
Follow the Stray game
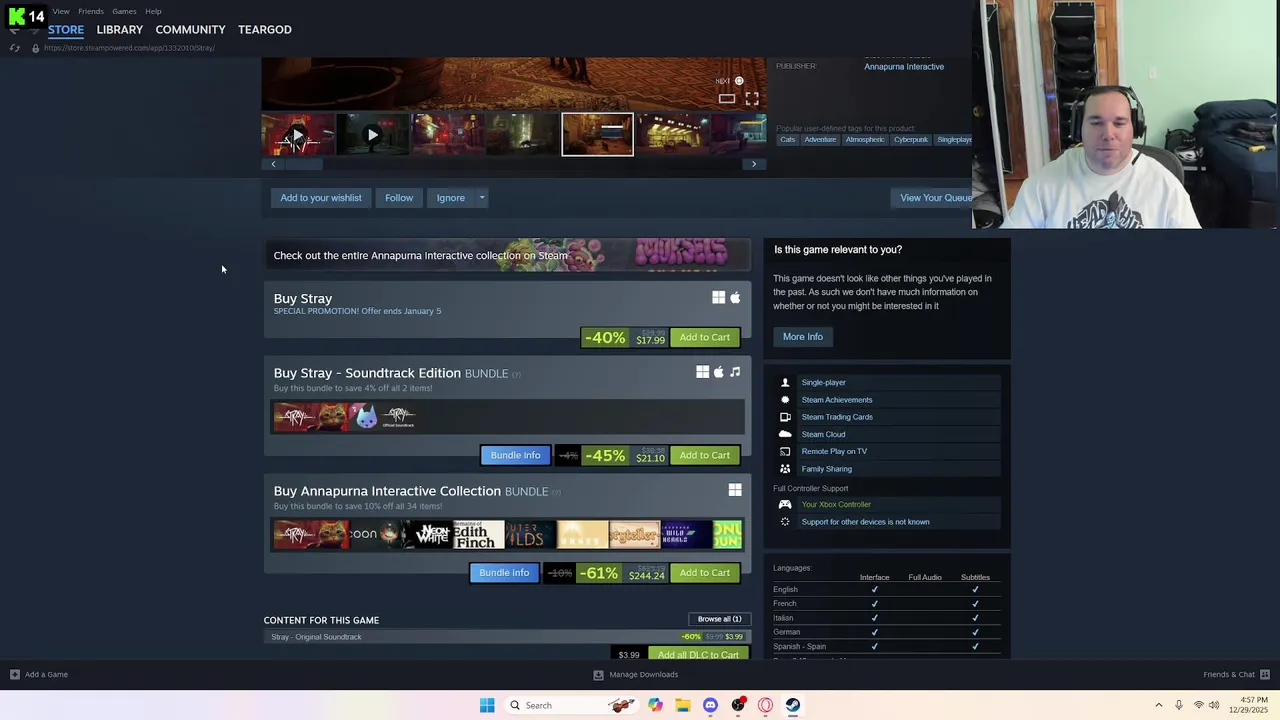pyautogui.click(x=399, y=198)
